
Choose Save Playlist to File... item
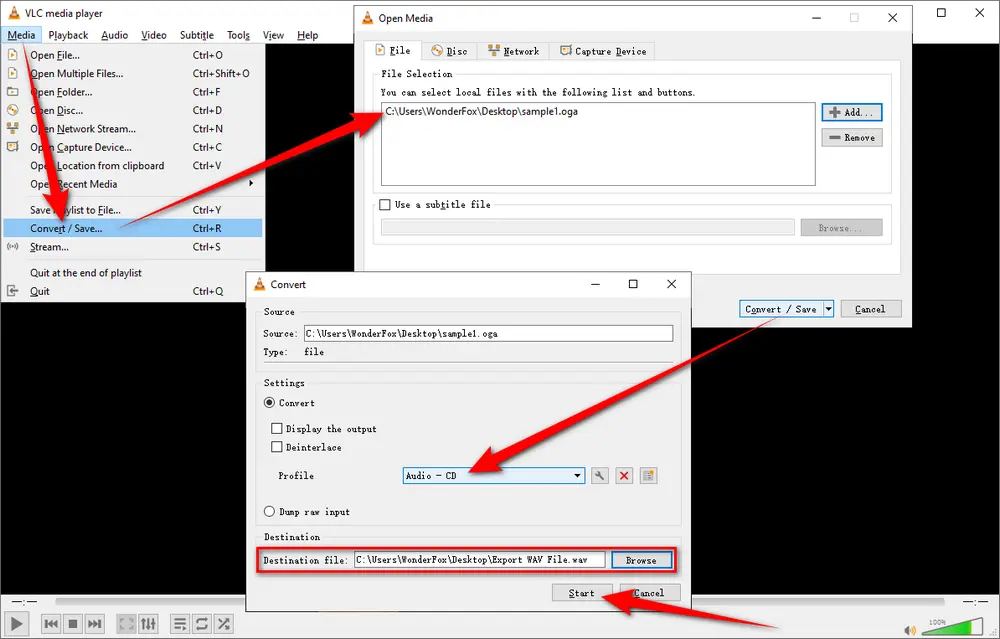[x=133, y=210]
